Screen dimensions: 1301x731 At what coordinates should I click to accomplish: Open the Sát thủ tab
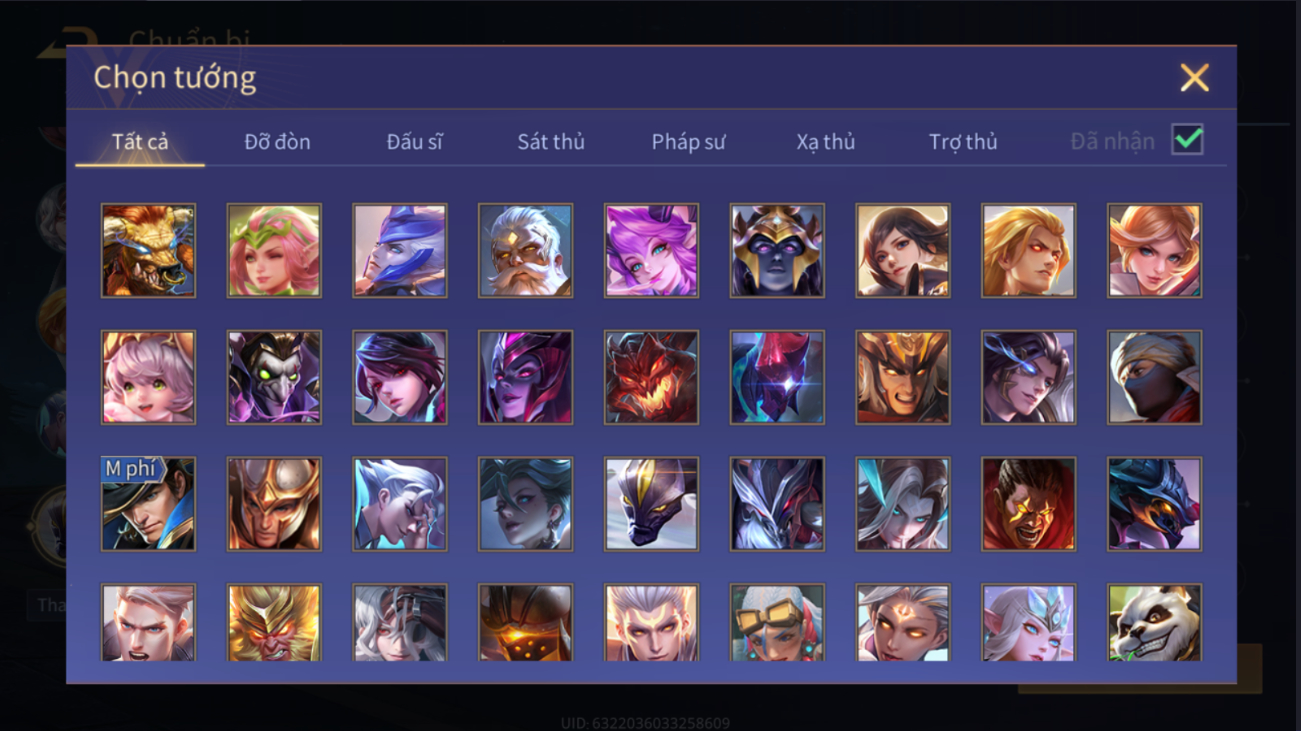click(551, 142)
